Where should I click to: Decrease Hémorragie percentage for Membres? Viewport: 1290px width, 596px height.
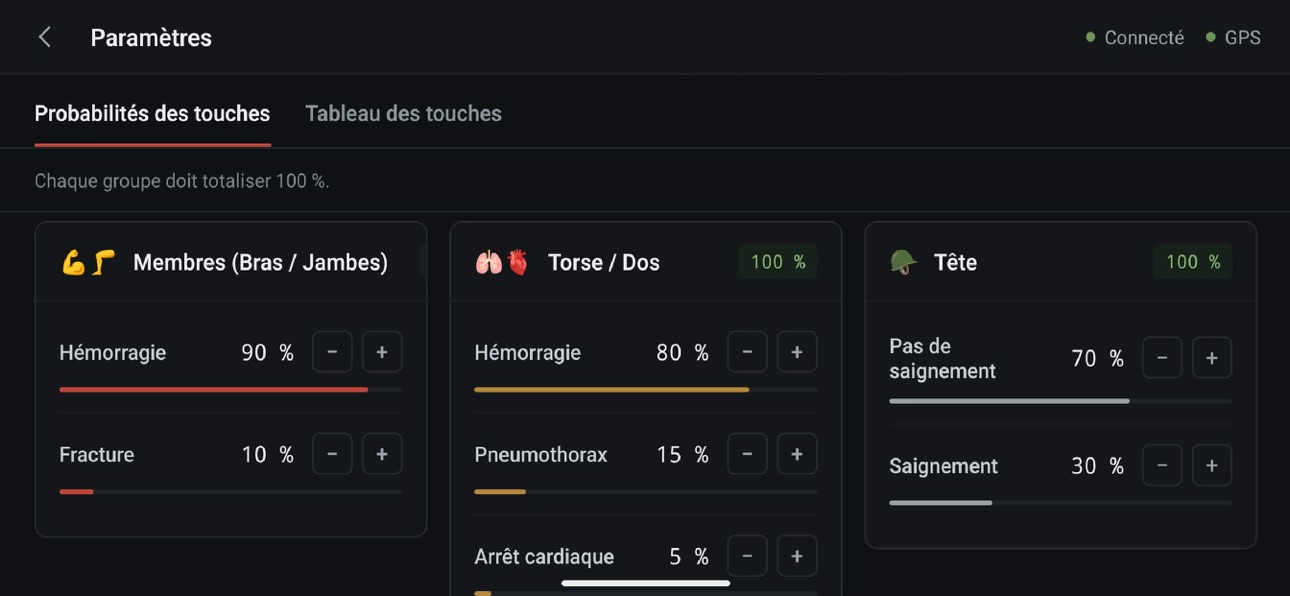[332, 352]
